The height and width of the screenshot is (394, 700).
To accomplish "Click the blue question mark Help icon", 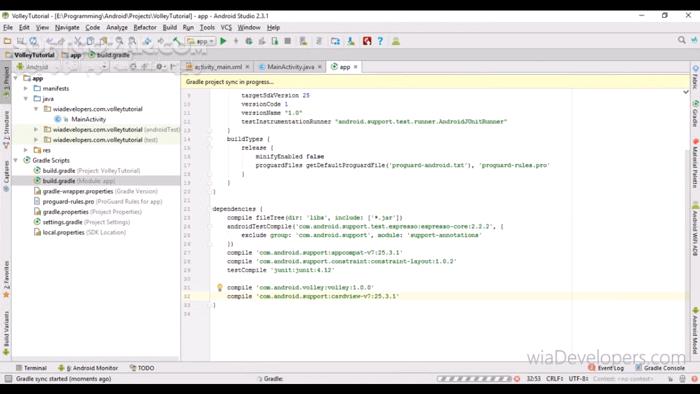I will pos(380,41).
